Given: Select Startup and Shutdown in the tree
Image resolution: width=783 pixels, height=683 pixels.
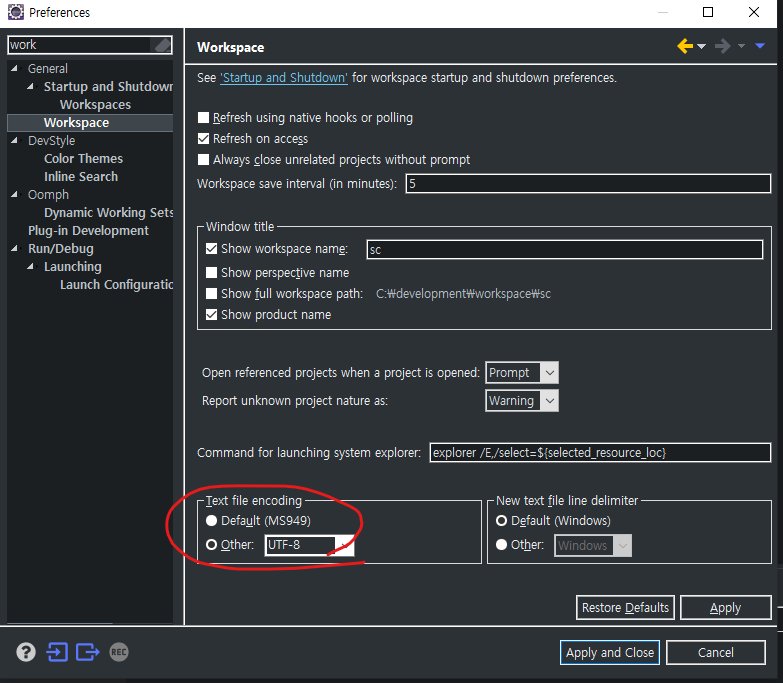Looking at the screenshot, I should pyautogui.click(x=108, y=86).
